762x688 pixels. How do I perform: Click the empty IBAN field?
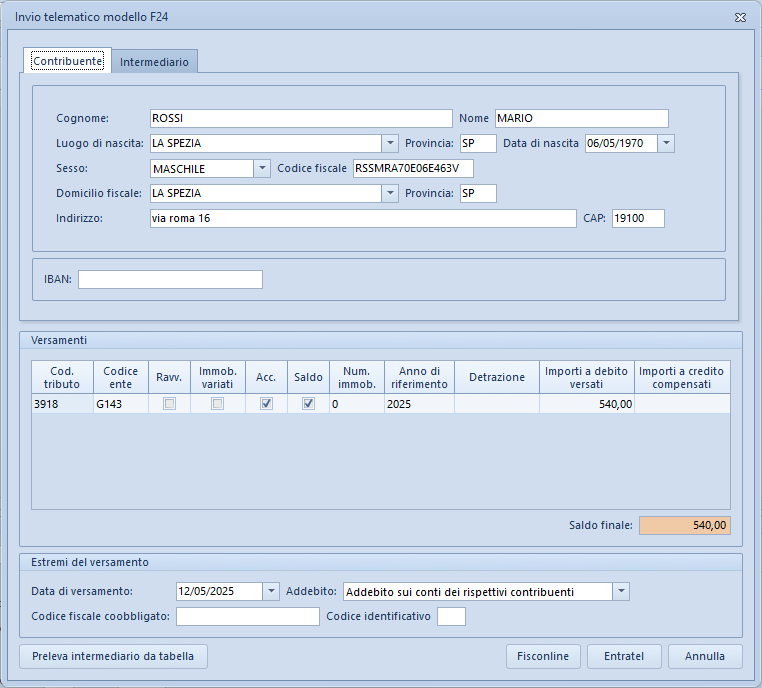coord(171,279)
